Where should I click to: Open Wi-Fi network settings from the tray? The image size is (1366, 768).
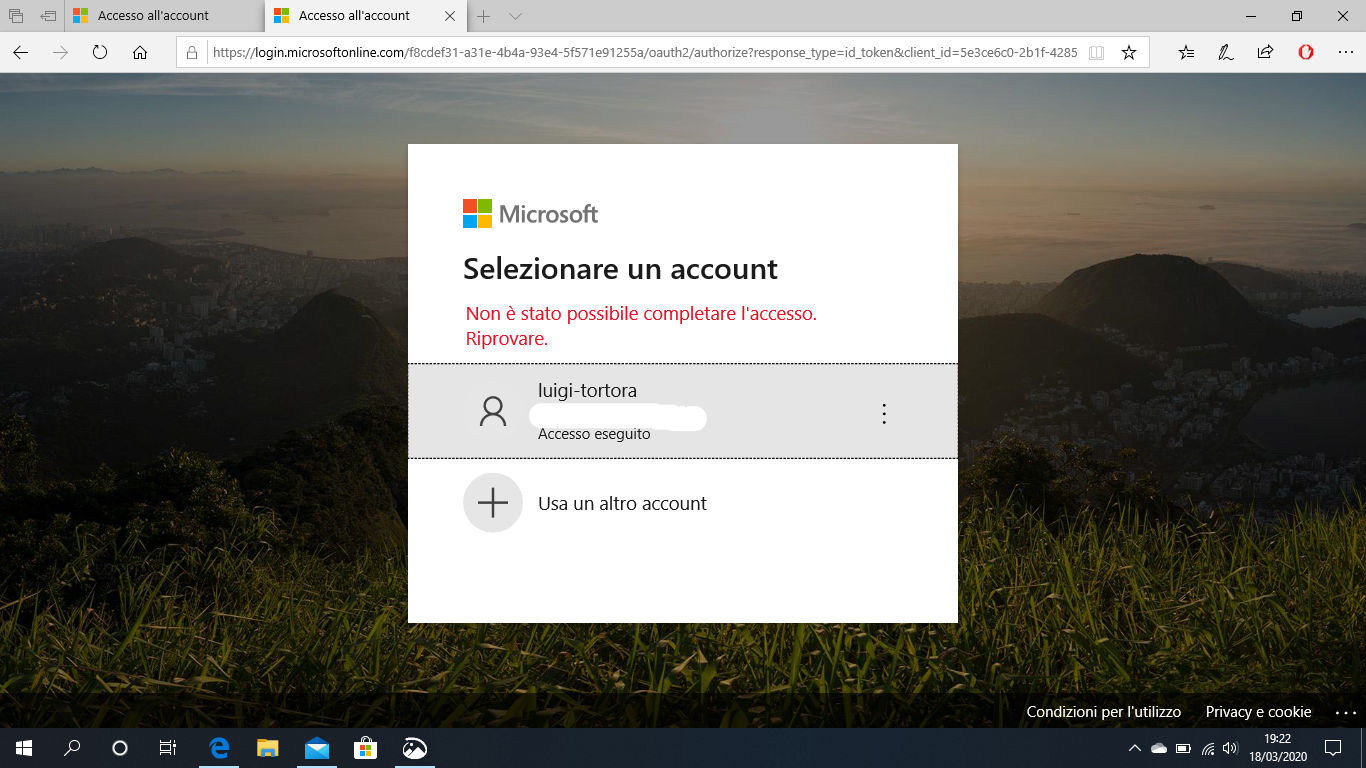[x=1208, y=748]
